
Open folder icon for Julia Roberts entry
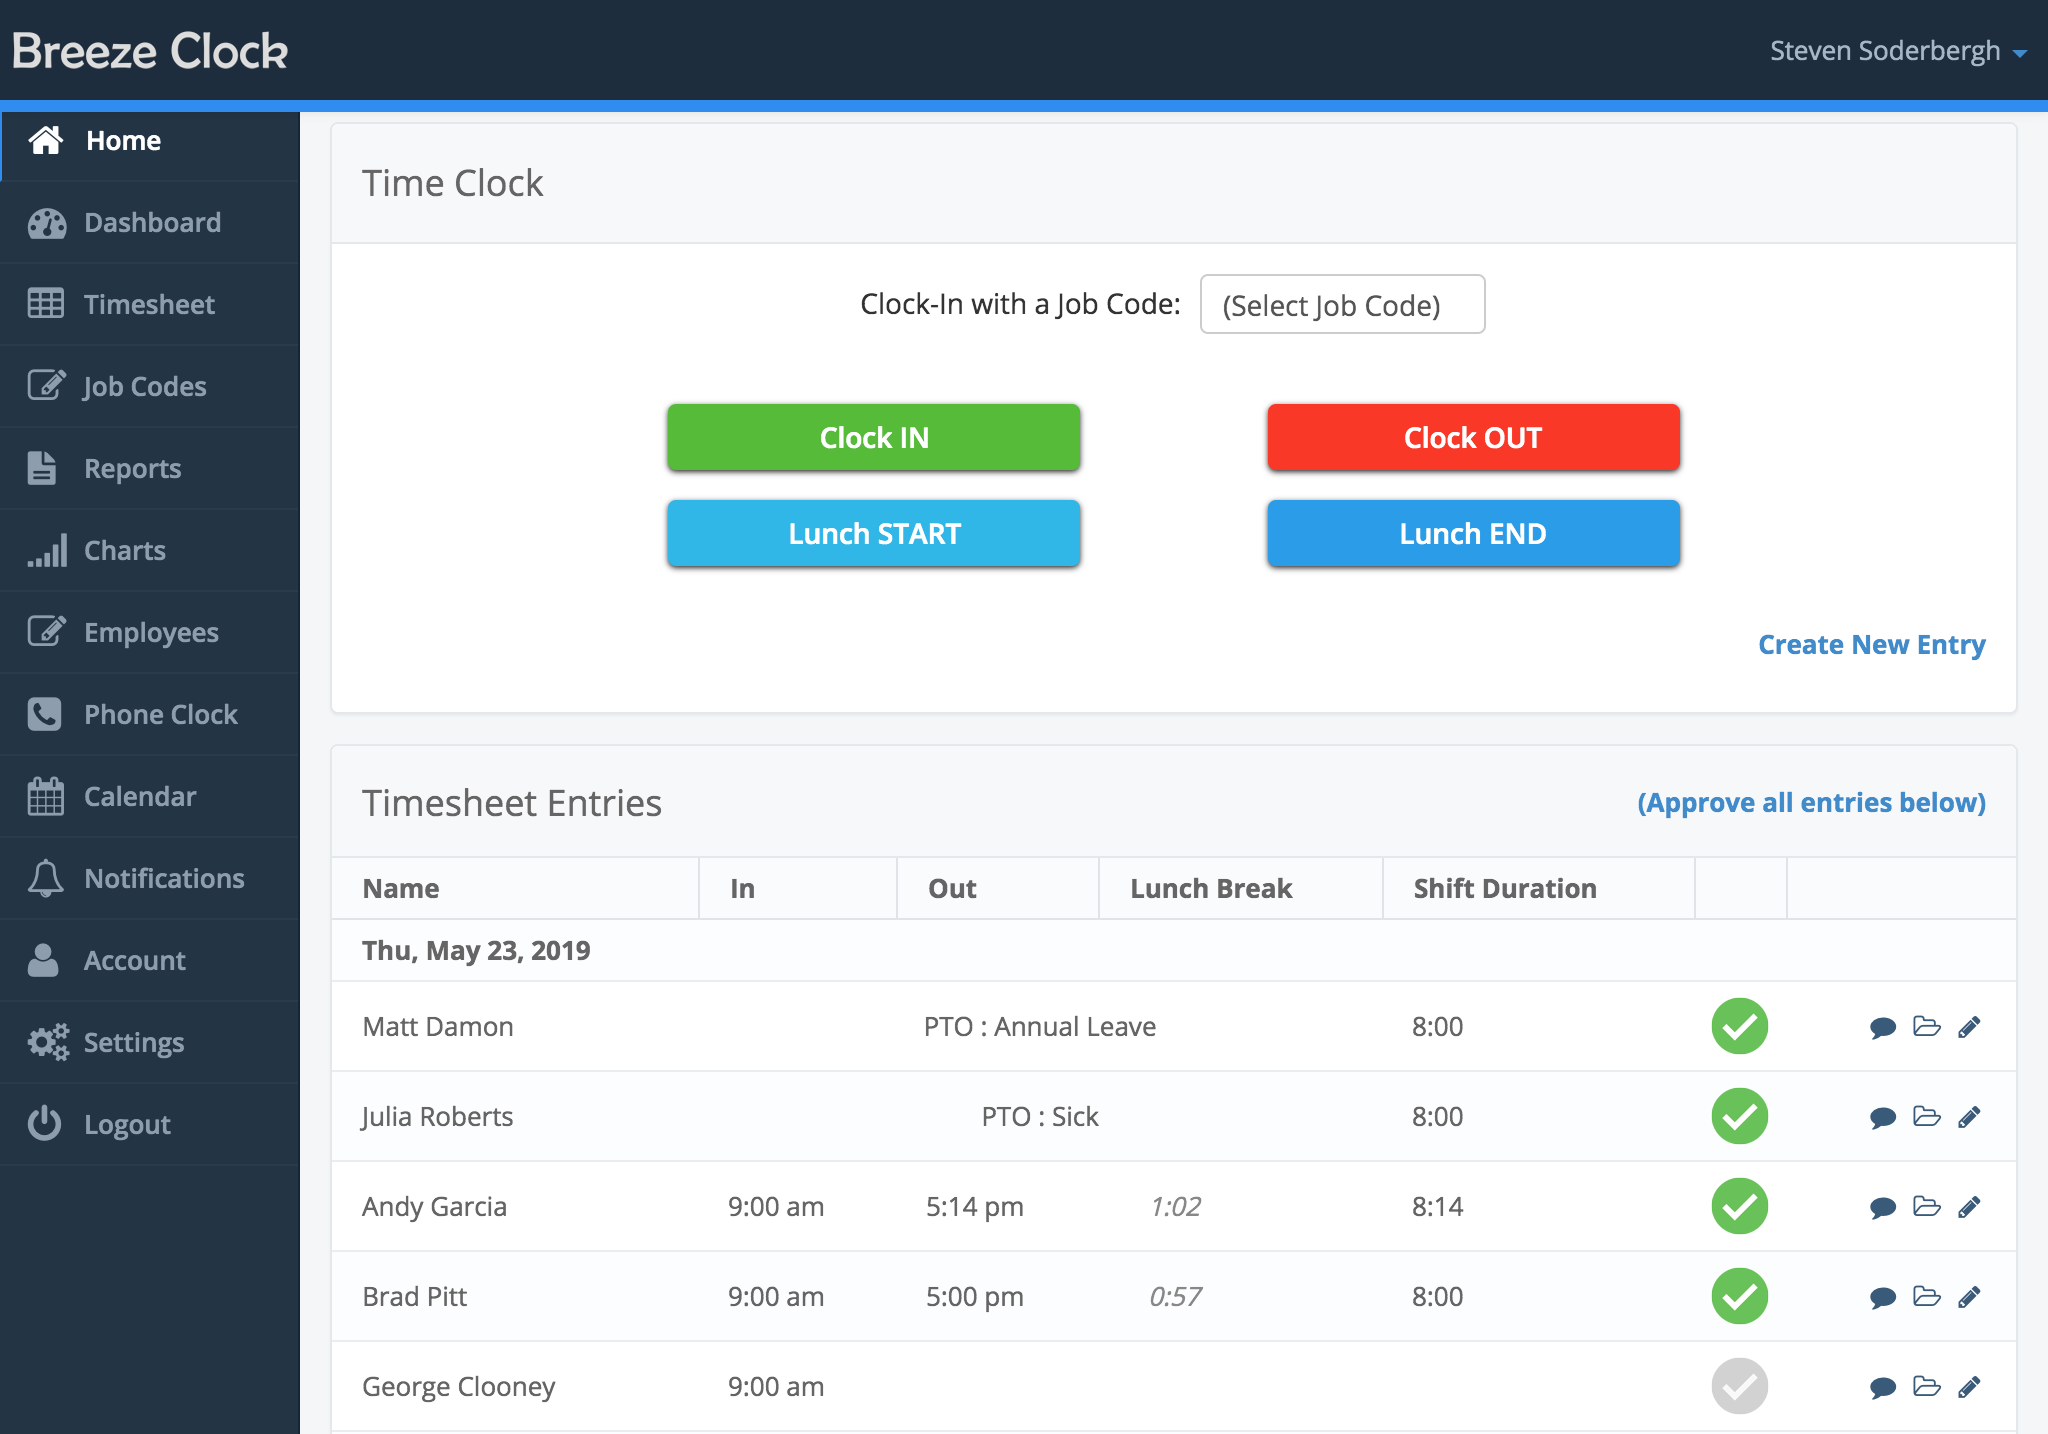[x=1926, y=1116]
